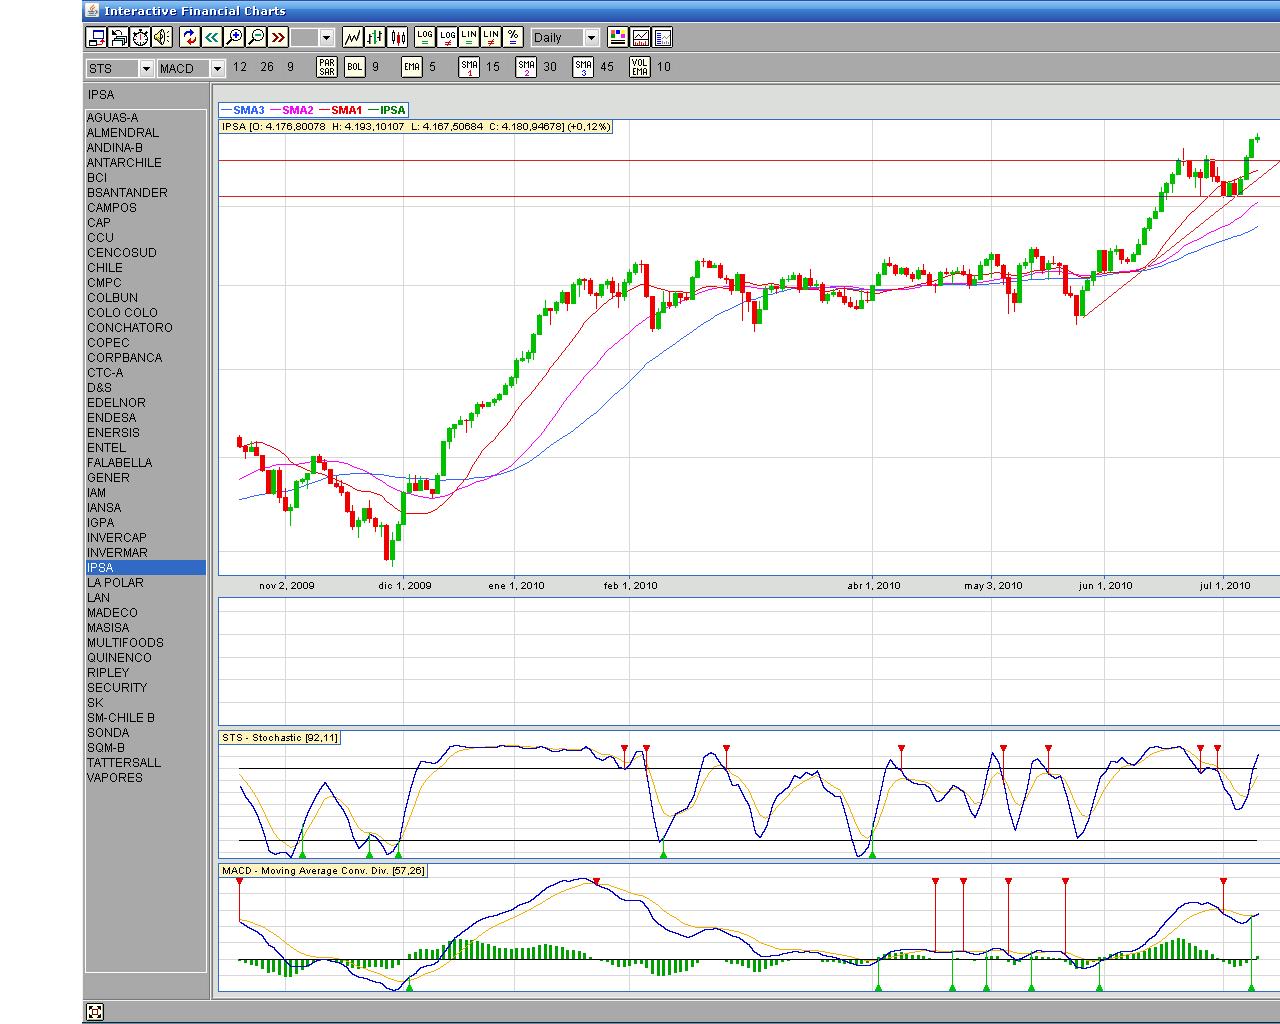
Task: Select SQM-B in stock list
Action: click(146, 747)
